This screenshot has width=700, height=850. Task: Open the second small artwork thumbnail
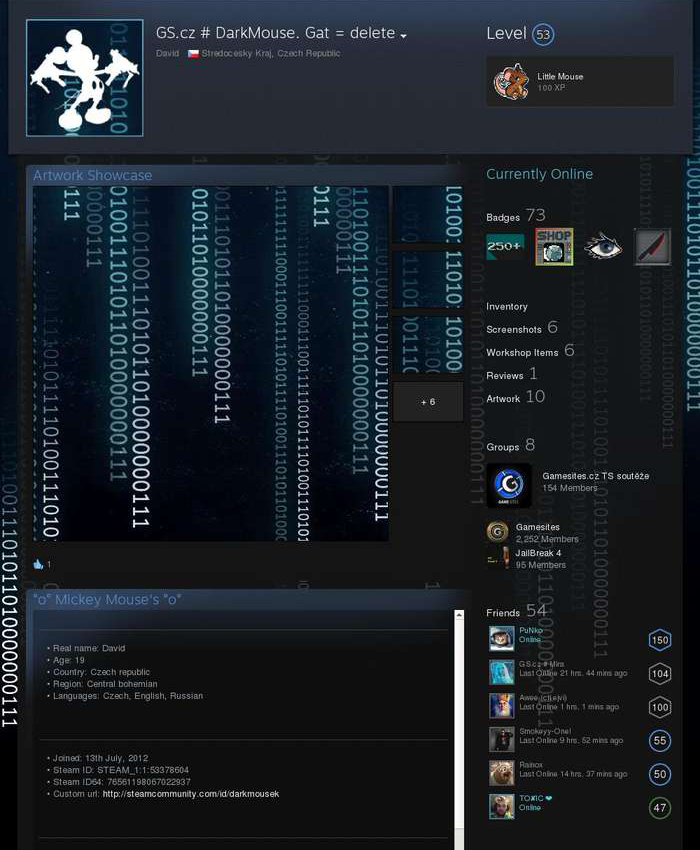point(427,280)
